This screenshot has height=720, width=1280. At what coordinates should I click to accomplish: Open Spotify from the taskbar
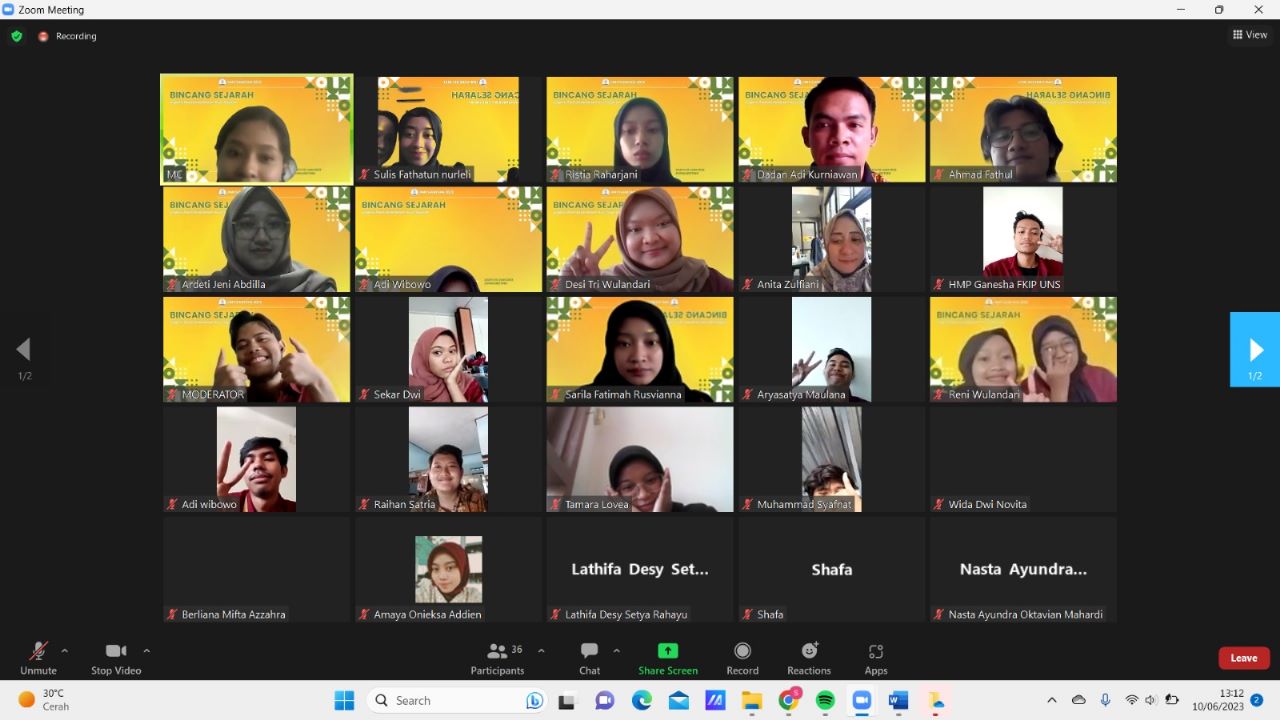click(x=825, y=700)
